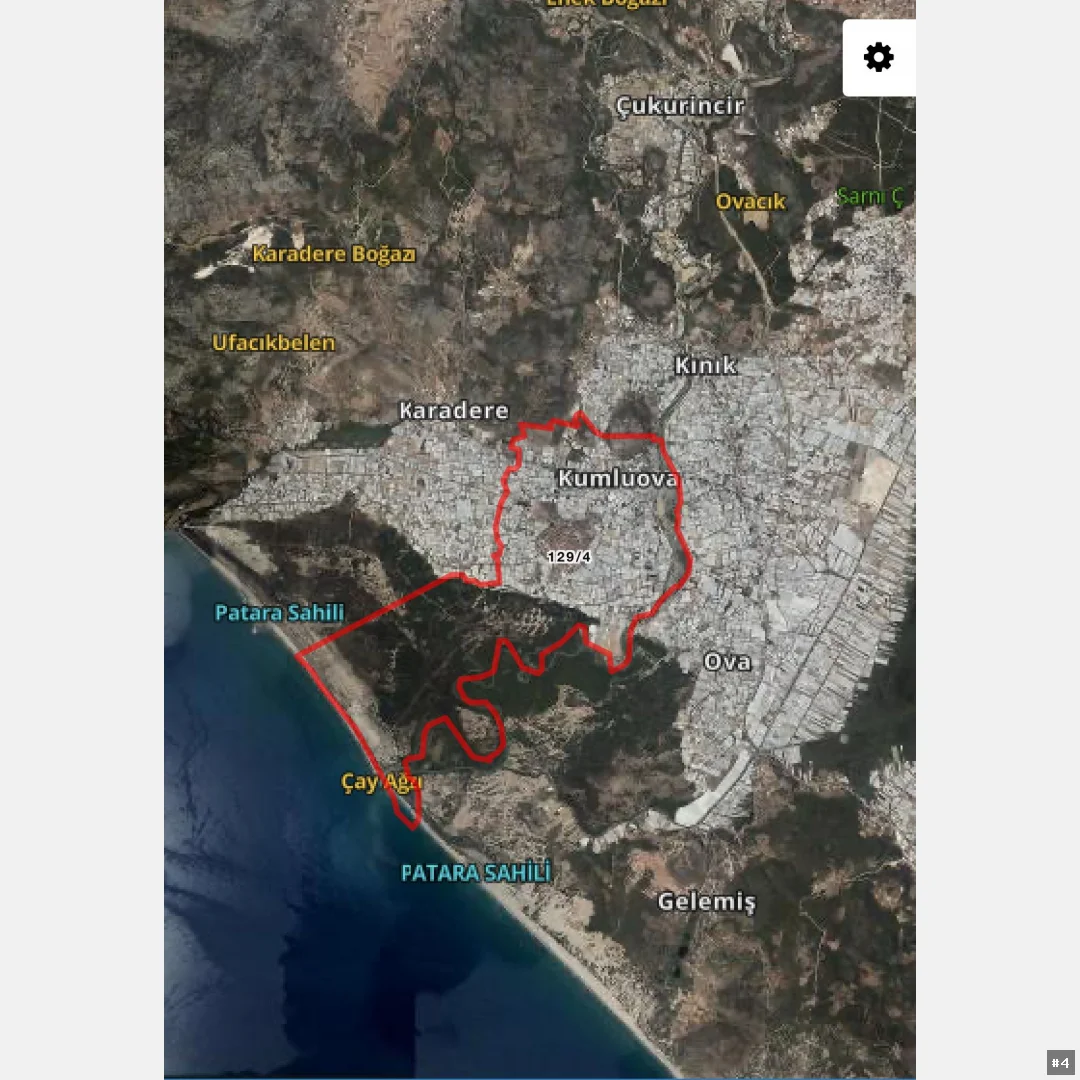Click the red boundary tip near Çay Ağzı

pyautogui.click(x=413, y=825)
